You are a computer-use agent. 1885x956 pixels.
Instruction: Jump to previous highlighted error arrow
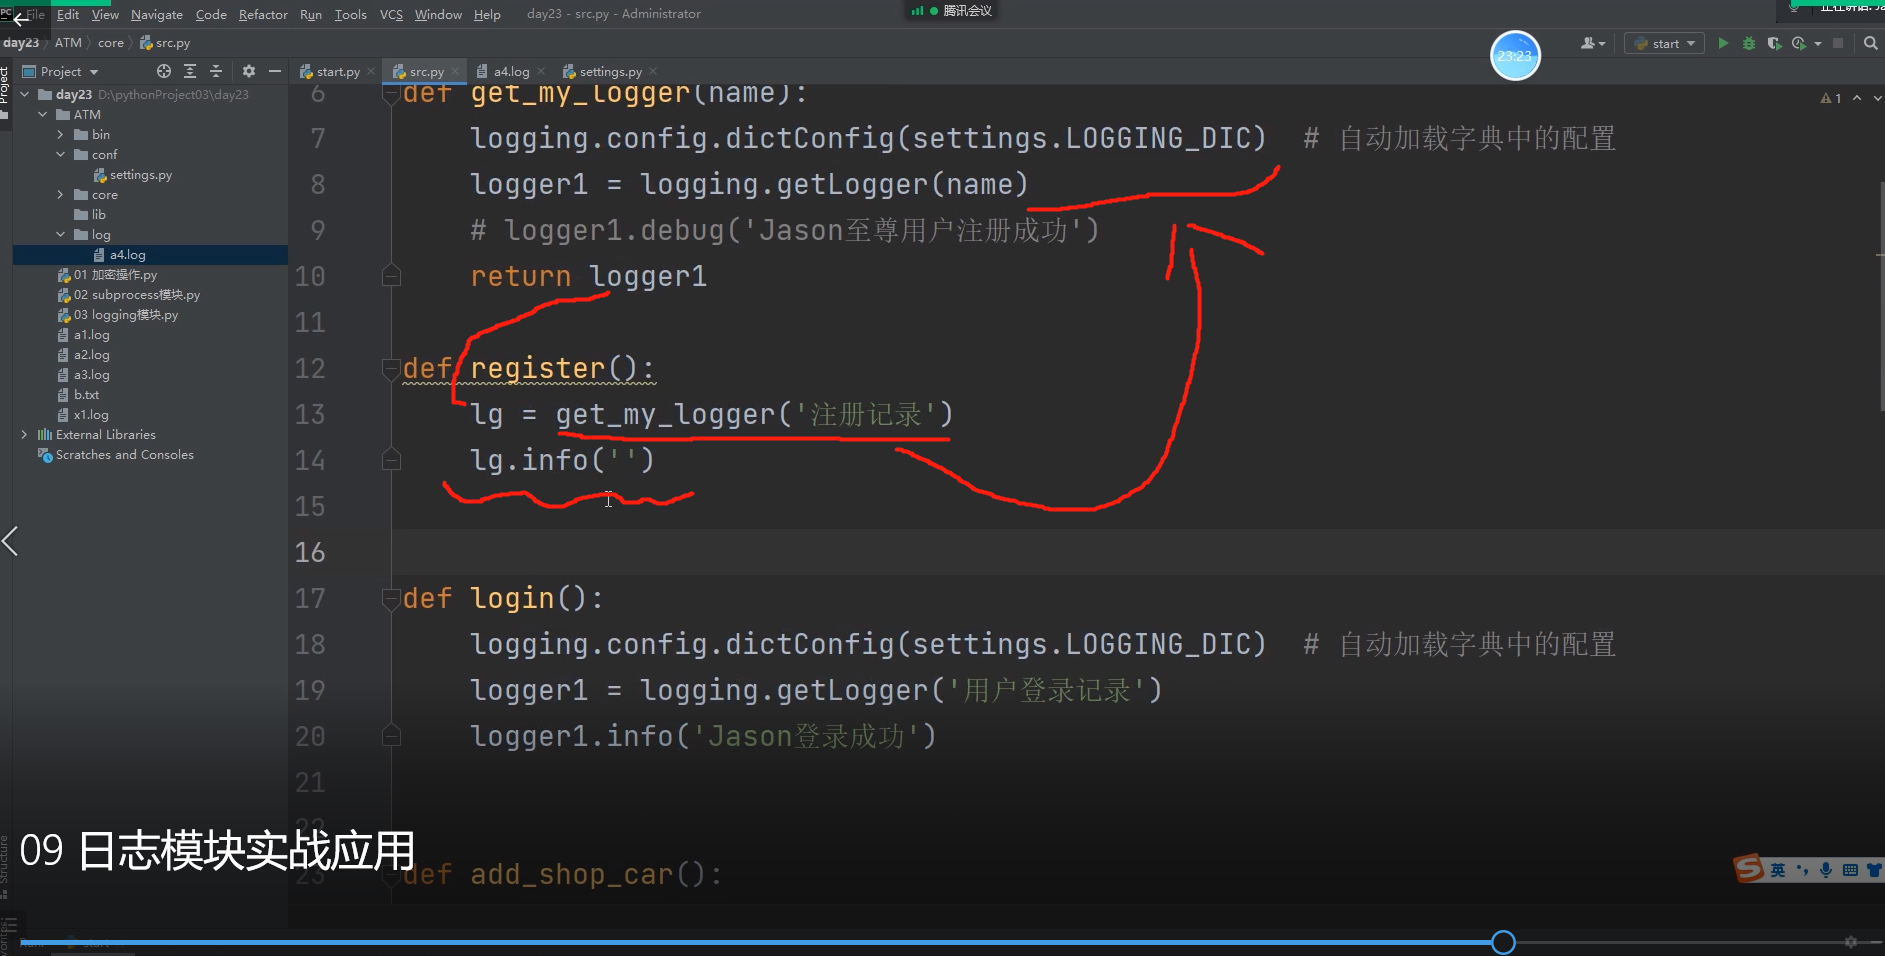(x=1857, y=98)
